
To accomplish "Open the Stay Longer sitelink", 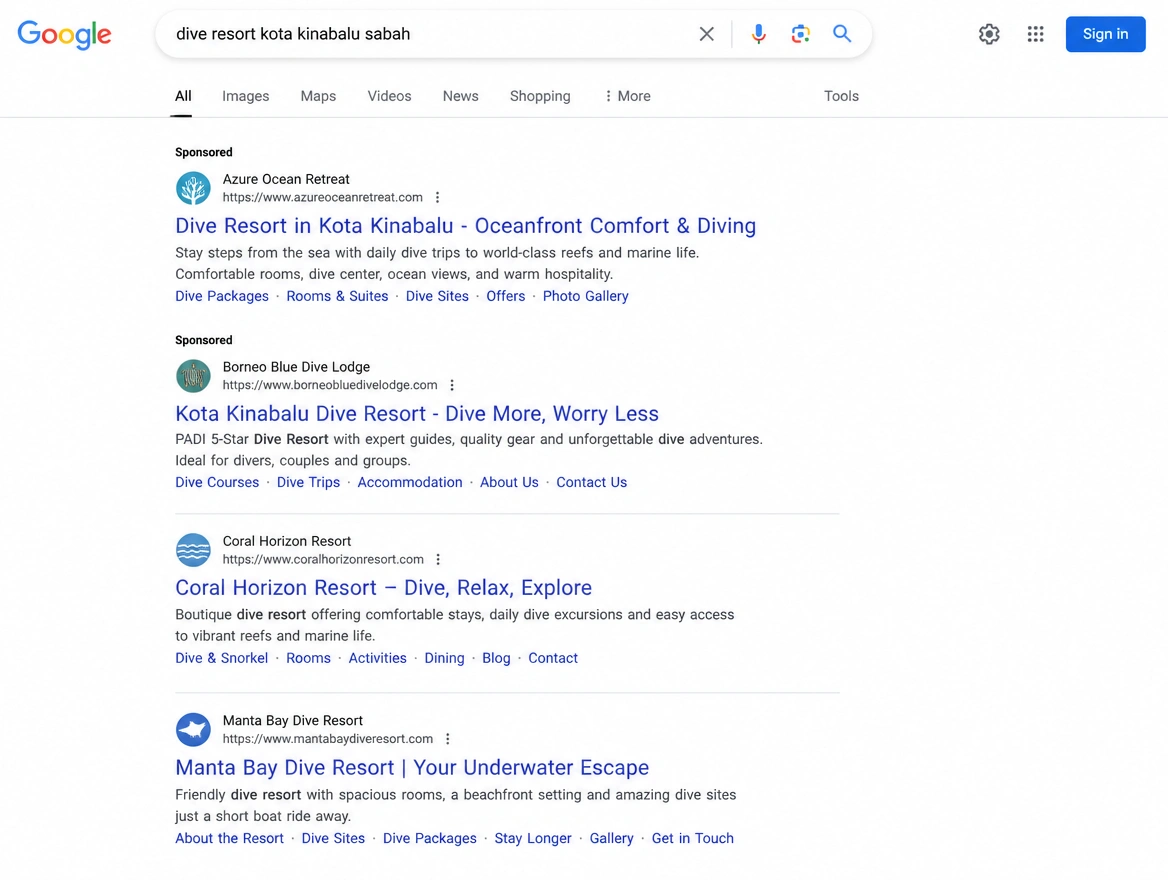I will point(533,839).
